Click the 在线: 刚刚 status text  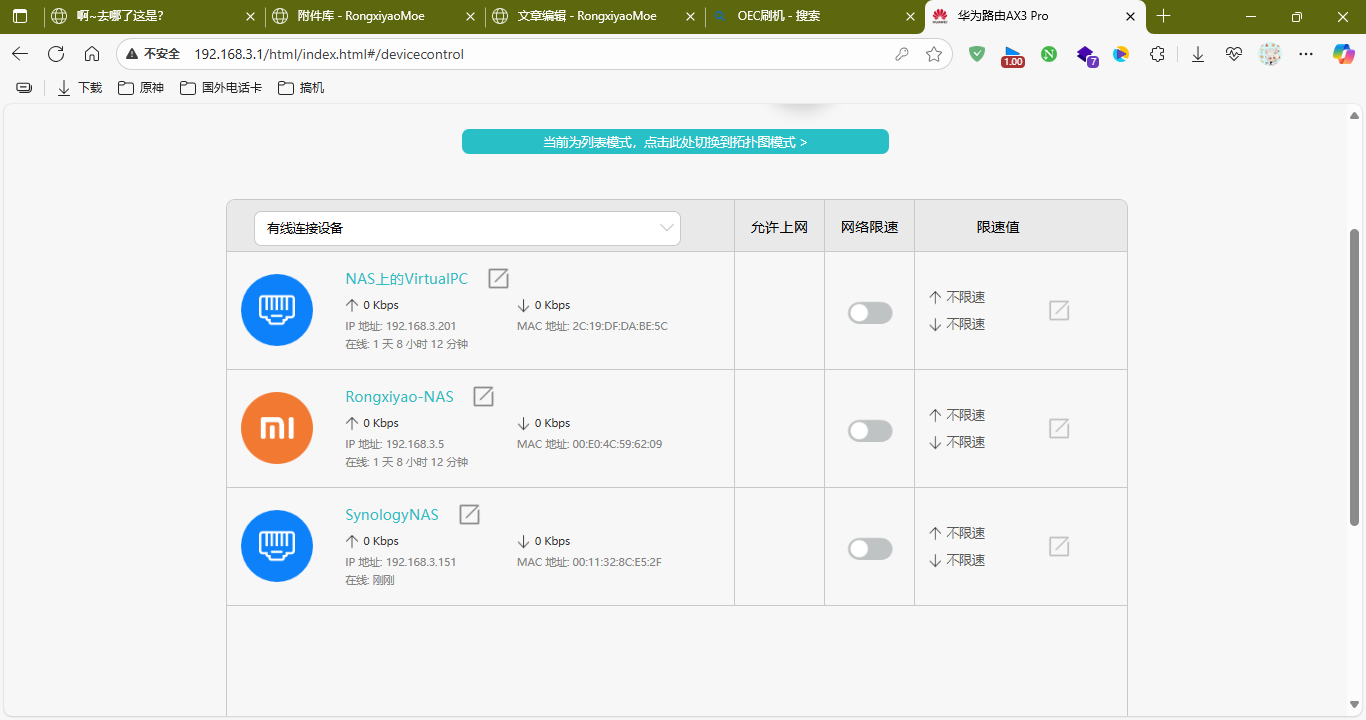click(370, 580)
